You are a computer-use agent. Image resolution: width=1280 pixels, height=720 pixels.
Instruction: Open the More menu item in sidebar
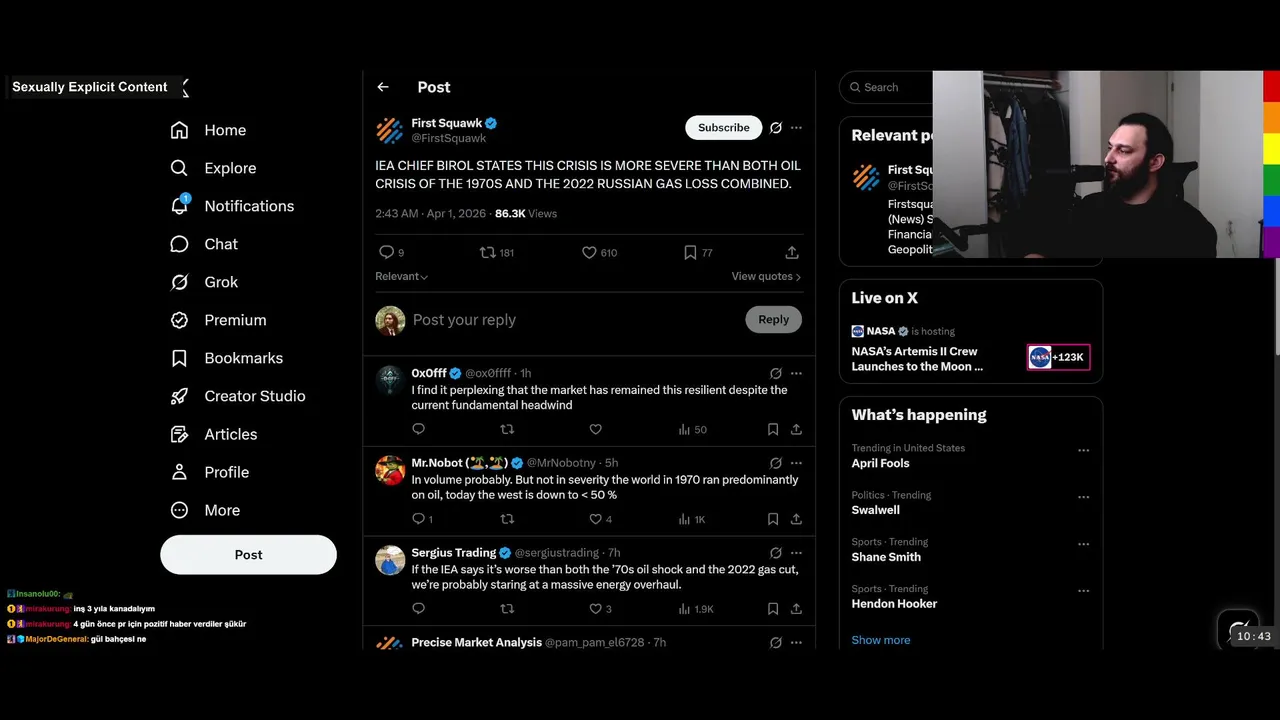[221, 510]
